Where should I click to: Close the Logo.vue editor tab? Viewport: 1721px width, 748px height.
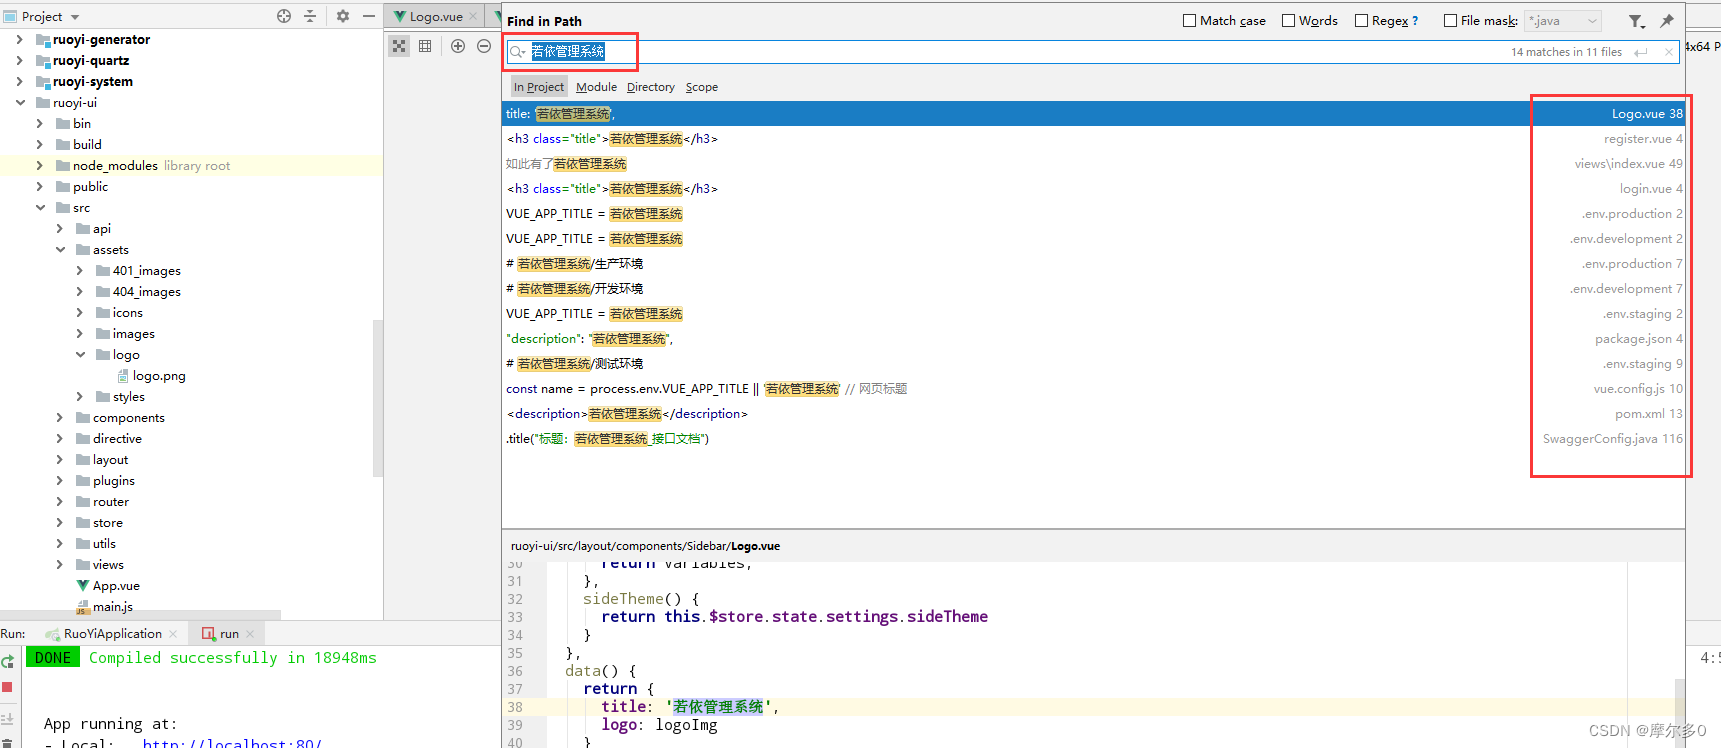pos(474,17)
